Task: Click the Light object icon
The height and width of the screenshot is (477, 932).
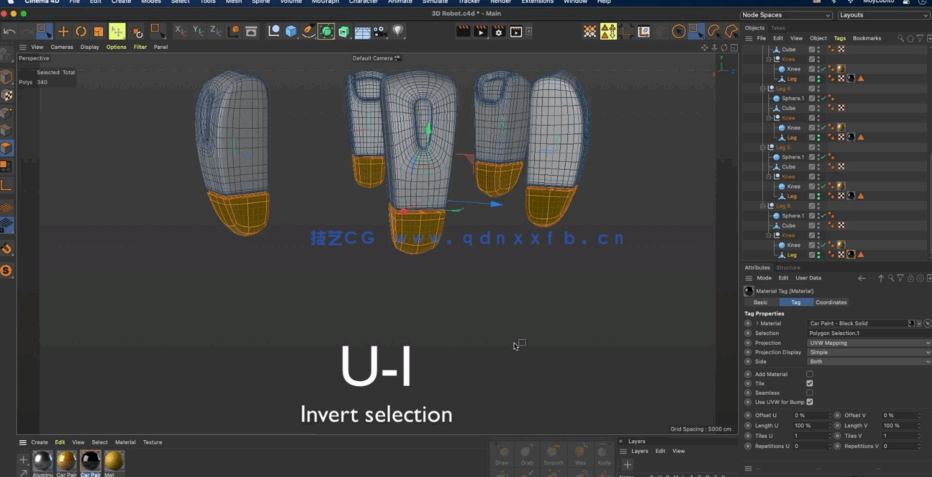Action: 398,32
